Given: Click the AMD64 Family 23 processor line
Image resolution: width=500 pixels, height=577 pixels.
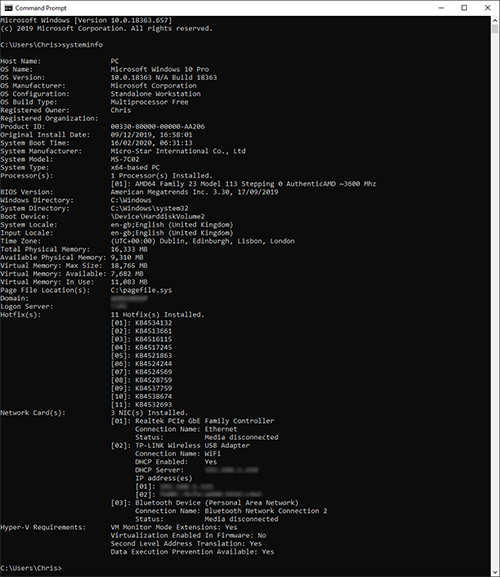Looking at the screenshot, I should tap(243, 184).
